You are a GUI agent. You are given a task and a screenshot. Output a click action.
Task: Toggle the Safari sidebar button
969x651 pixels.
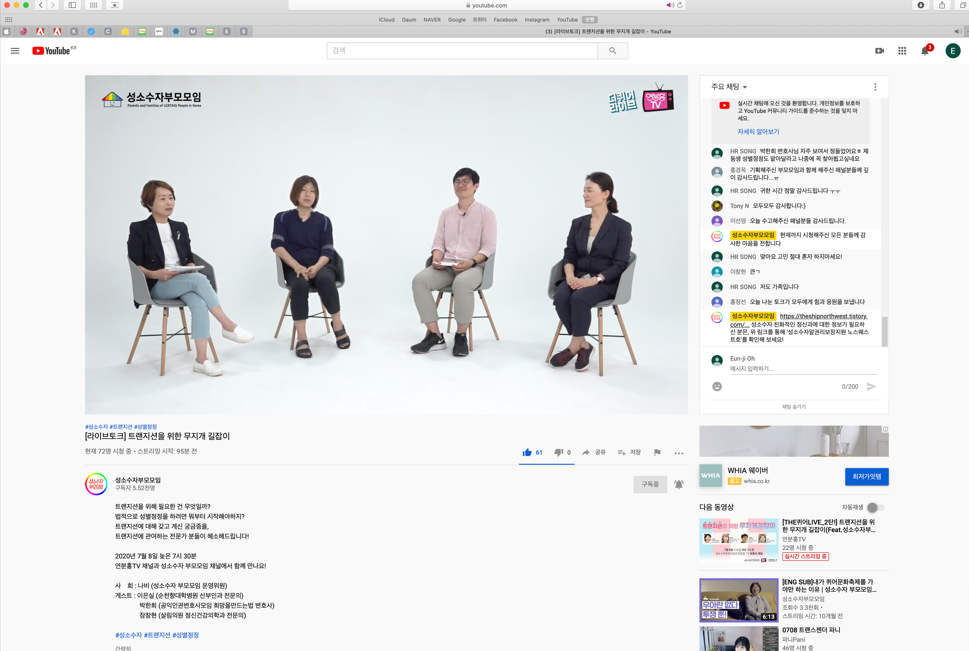pos(72,5)
